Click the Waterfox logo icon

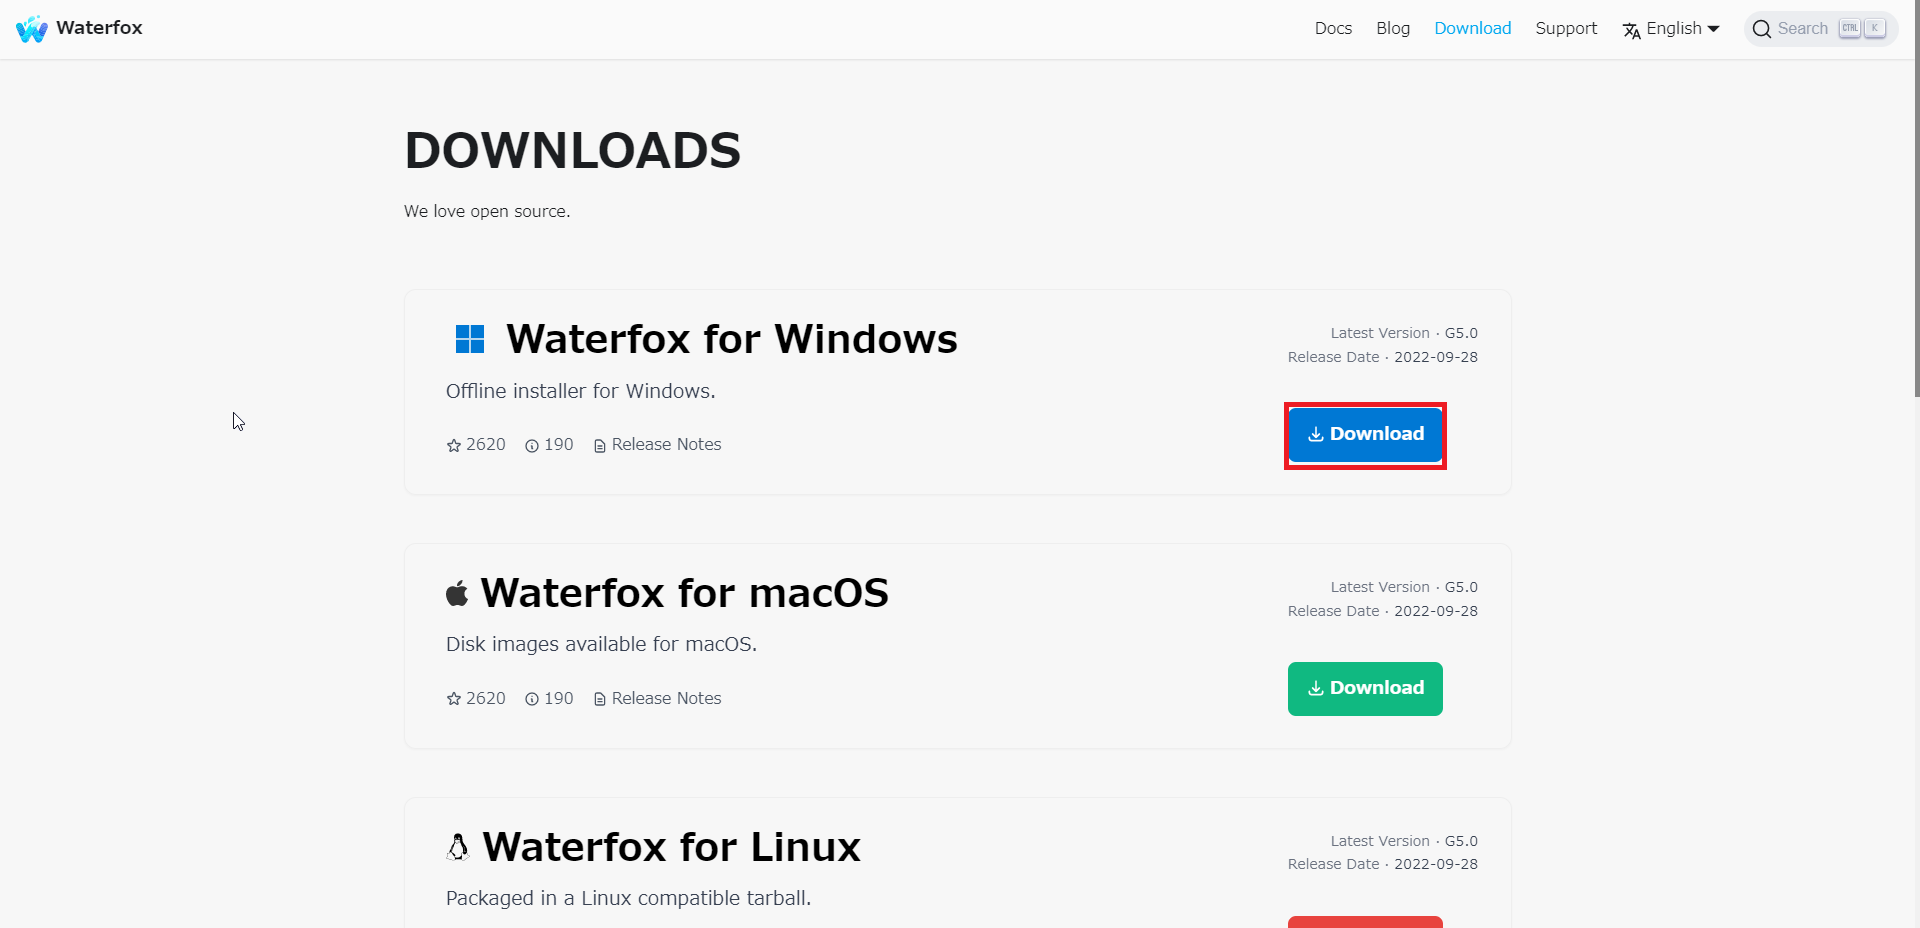32,29
